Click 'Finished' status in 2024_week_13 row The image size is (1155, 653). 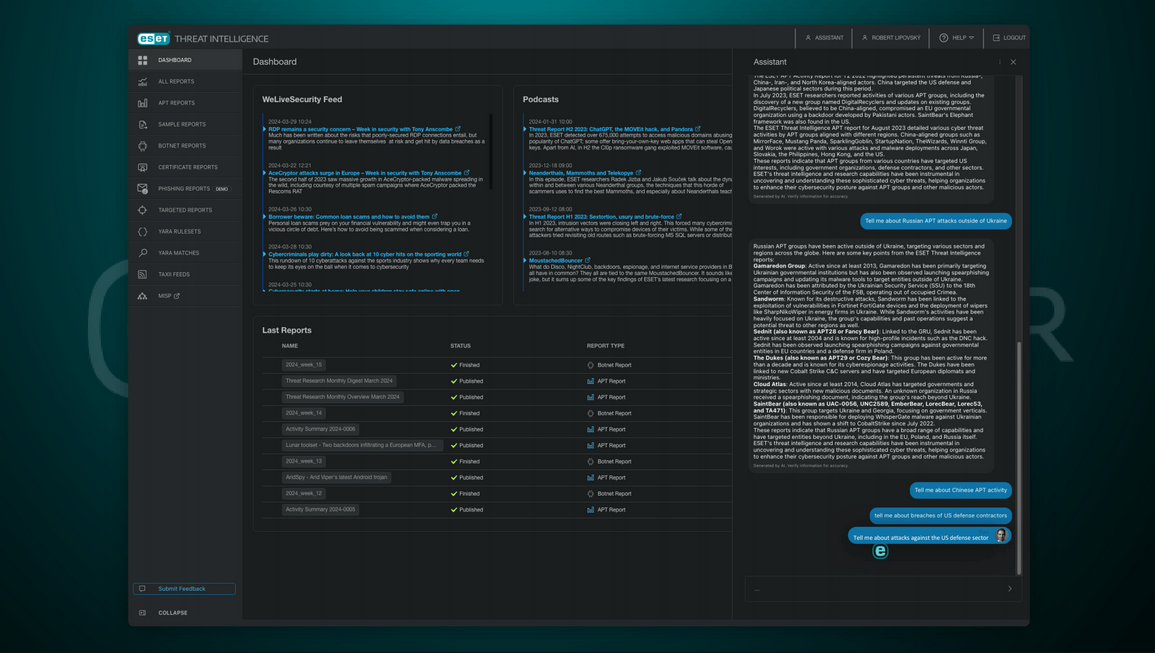point(469,461)
